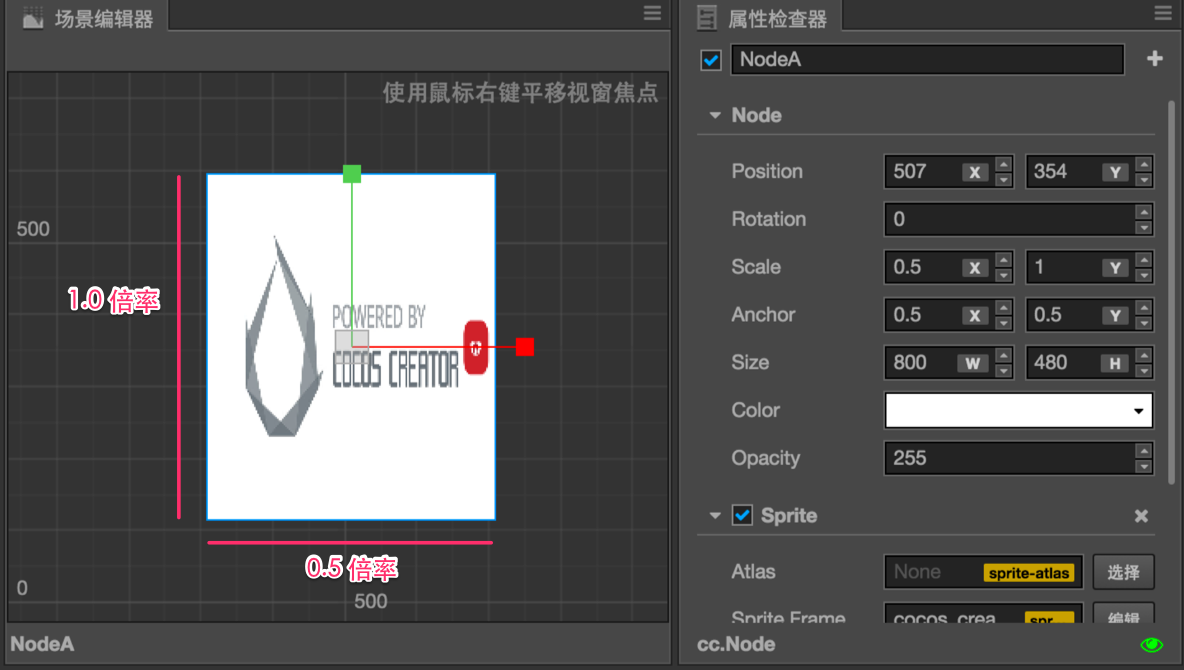Click the Anchor property label

763,314
